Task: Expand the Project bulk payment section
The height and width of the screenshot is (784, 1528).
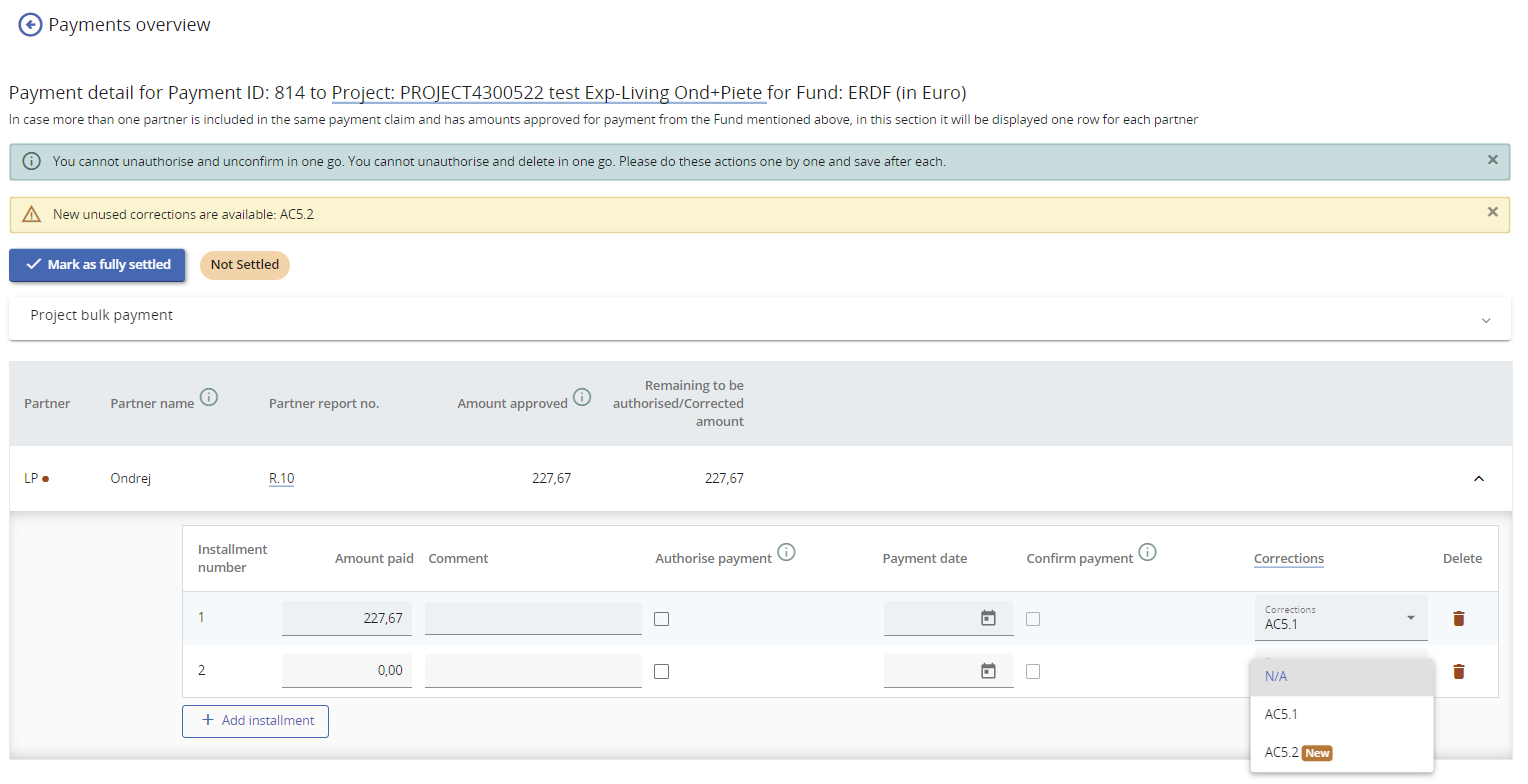Action: pos(1485,320)
